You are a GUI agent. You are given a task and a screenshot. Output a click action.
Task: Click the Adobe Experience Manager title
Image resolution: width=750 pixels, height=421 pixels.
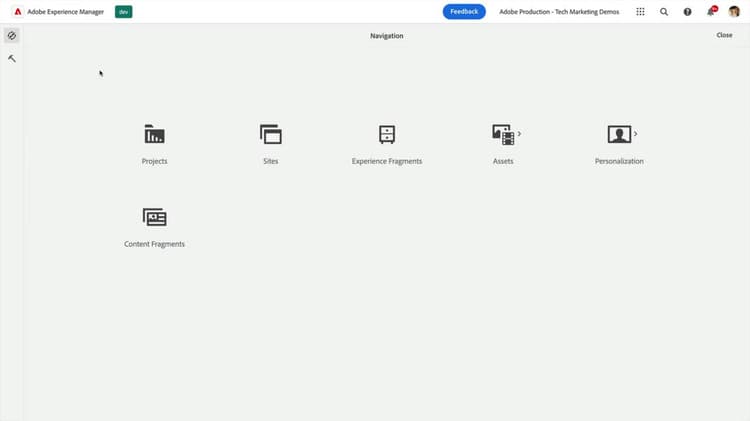[66, 11]
